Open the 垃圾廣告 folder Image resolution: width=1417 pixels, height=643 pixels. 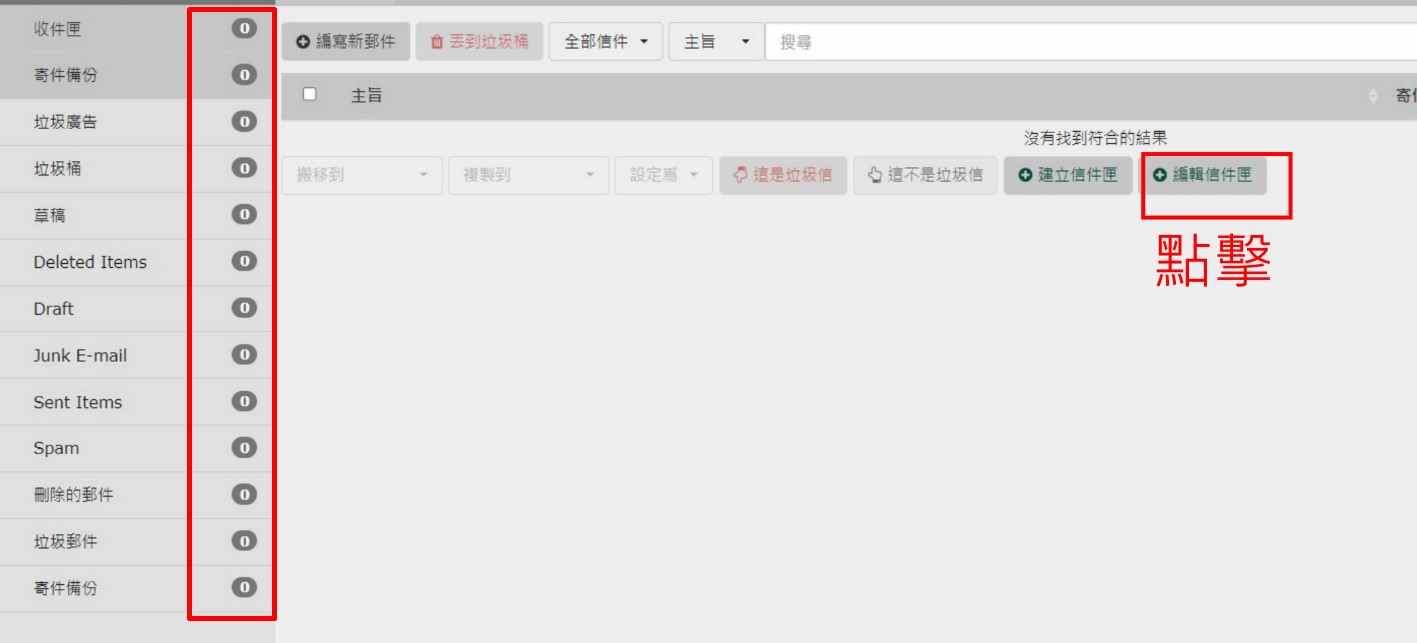coord(65,122)
